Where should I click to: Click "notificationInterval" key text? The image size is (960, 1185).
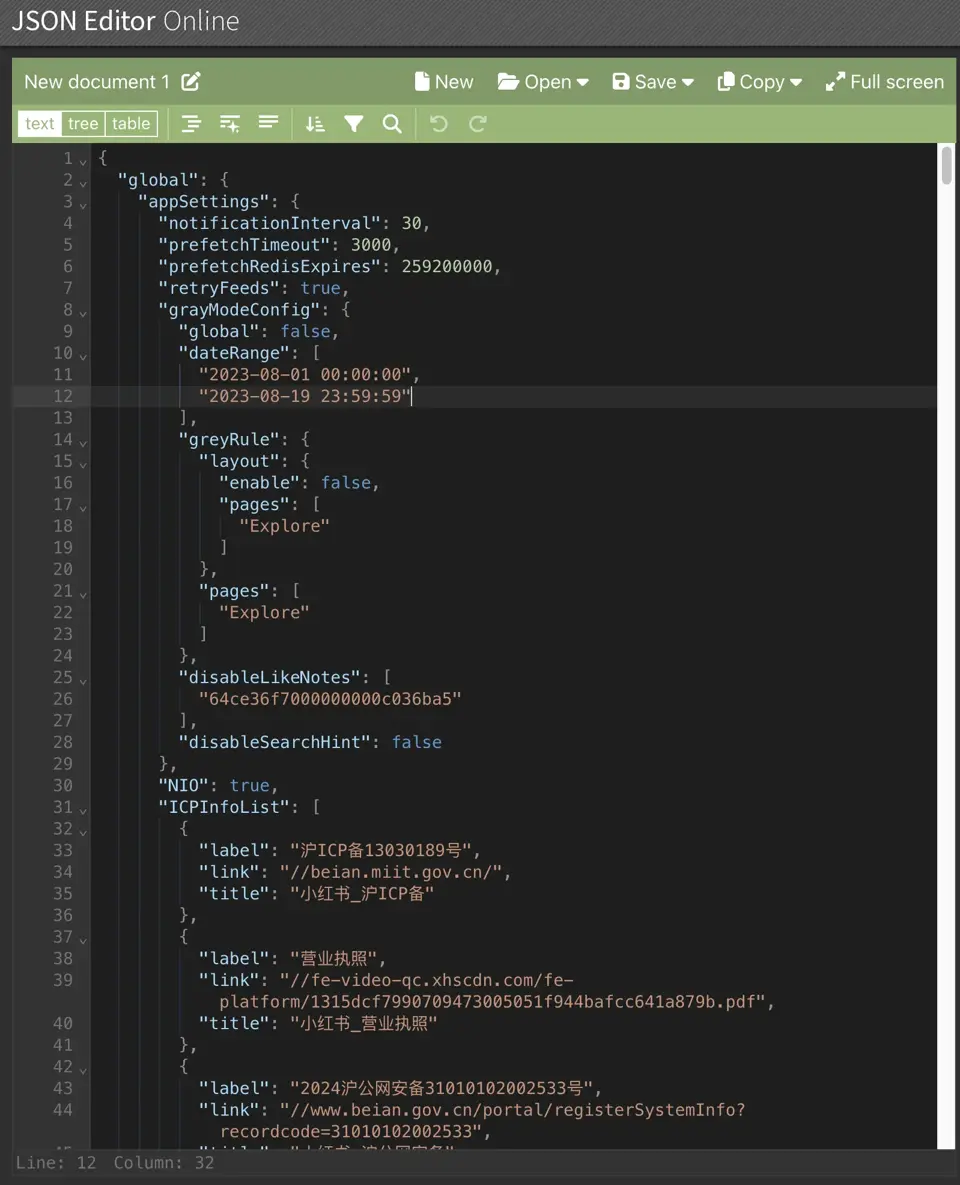269,223
